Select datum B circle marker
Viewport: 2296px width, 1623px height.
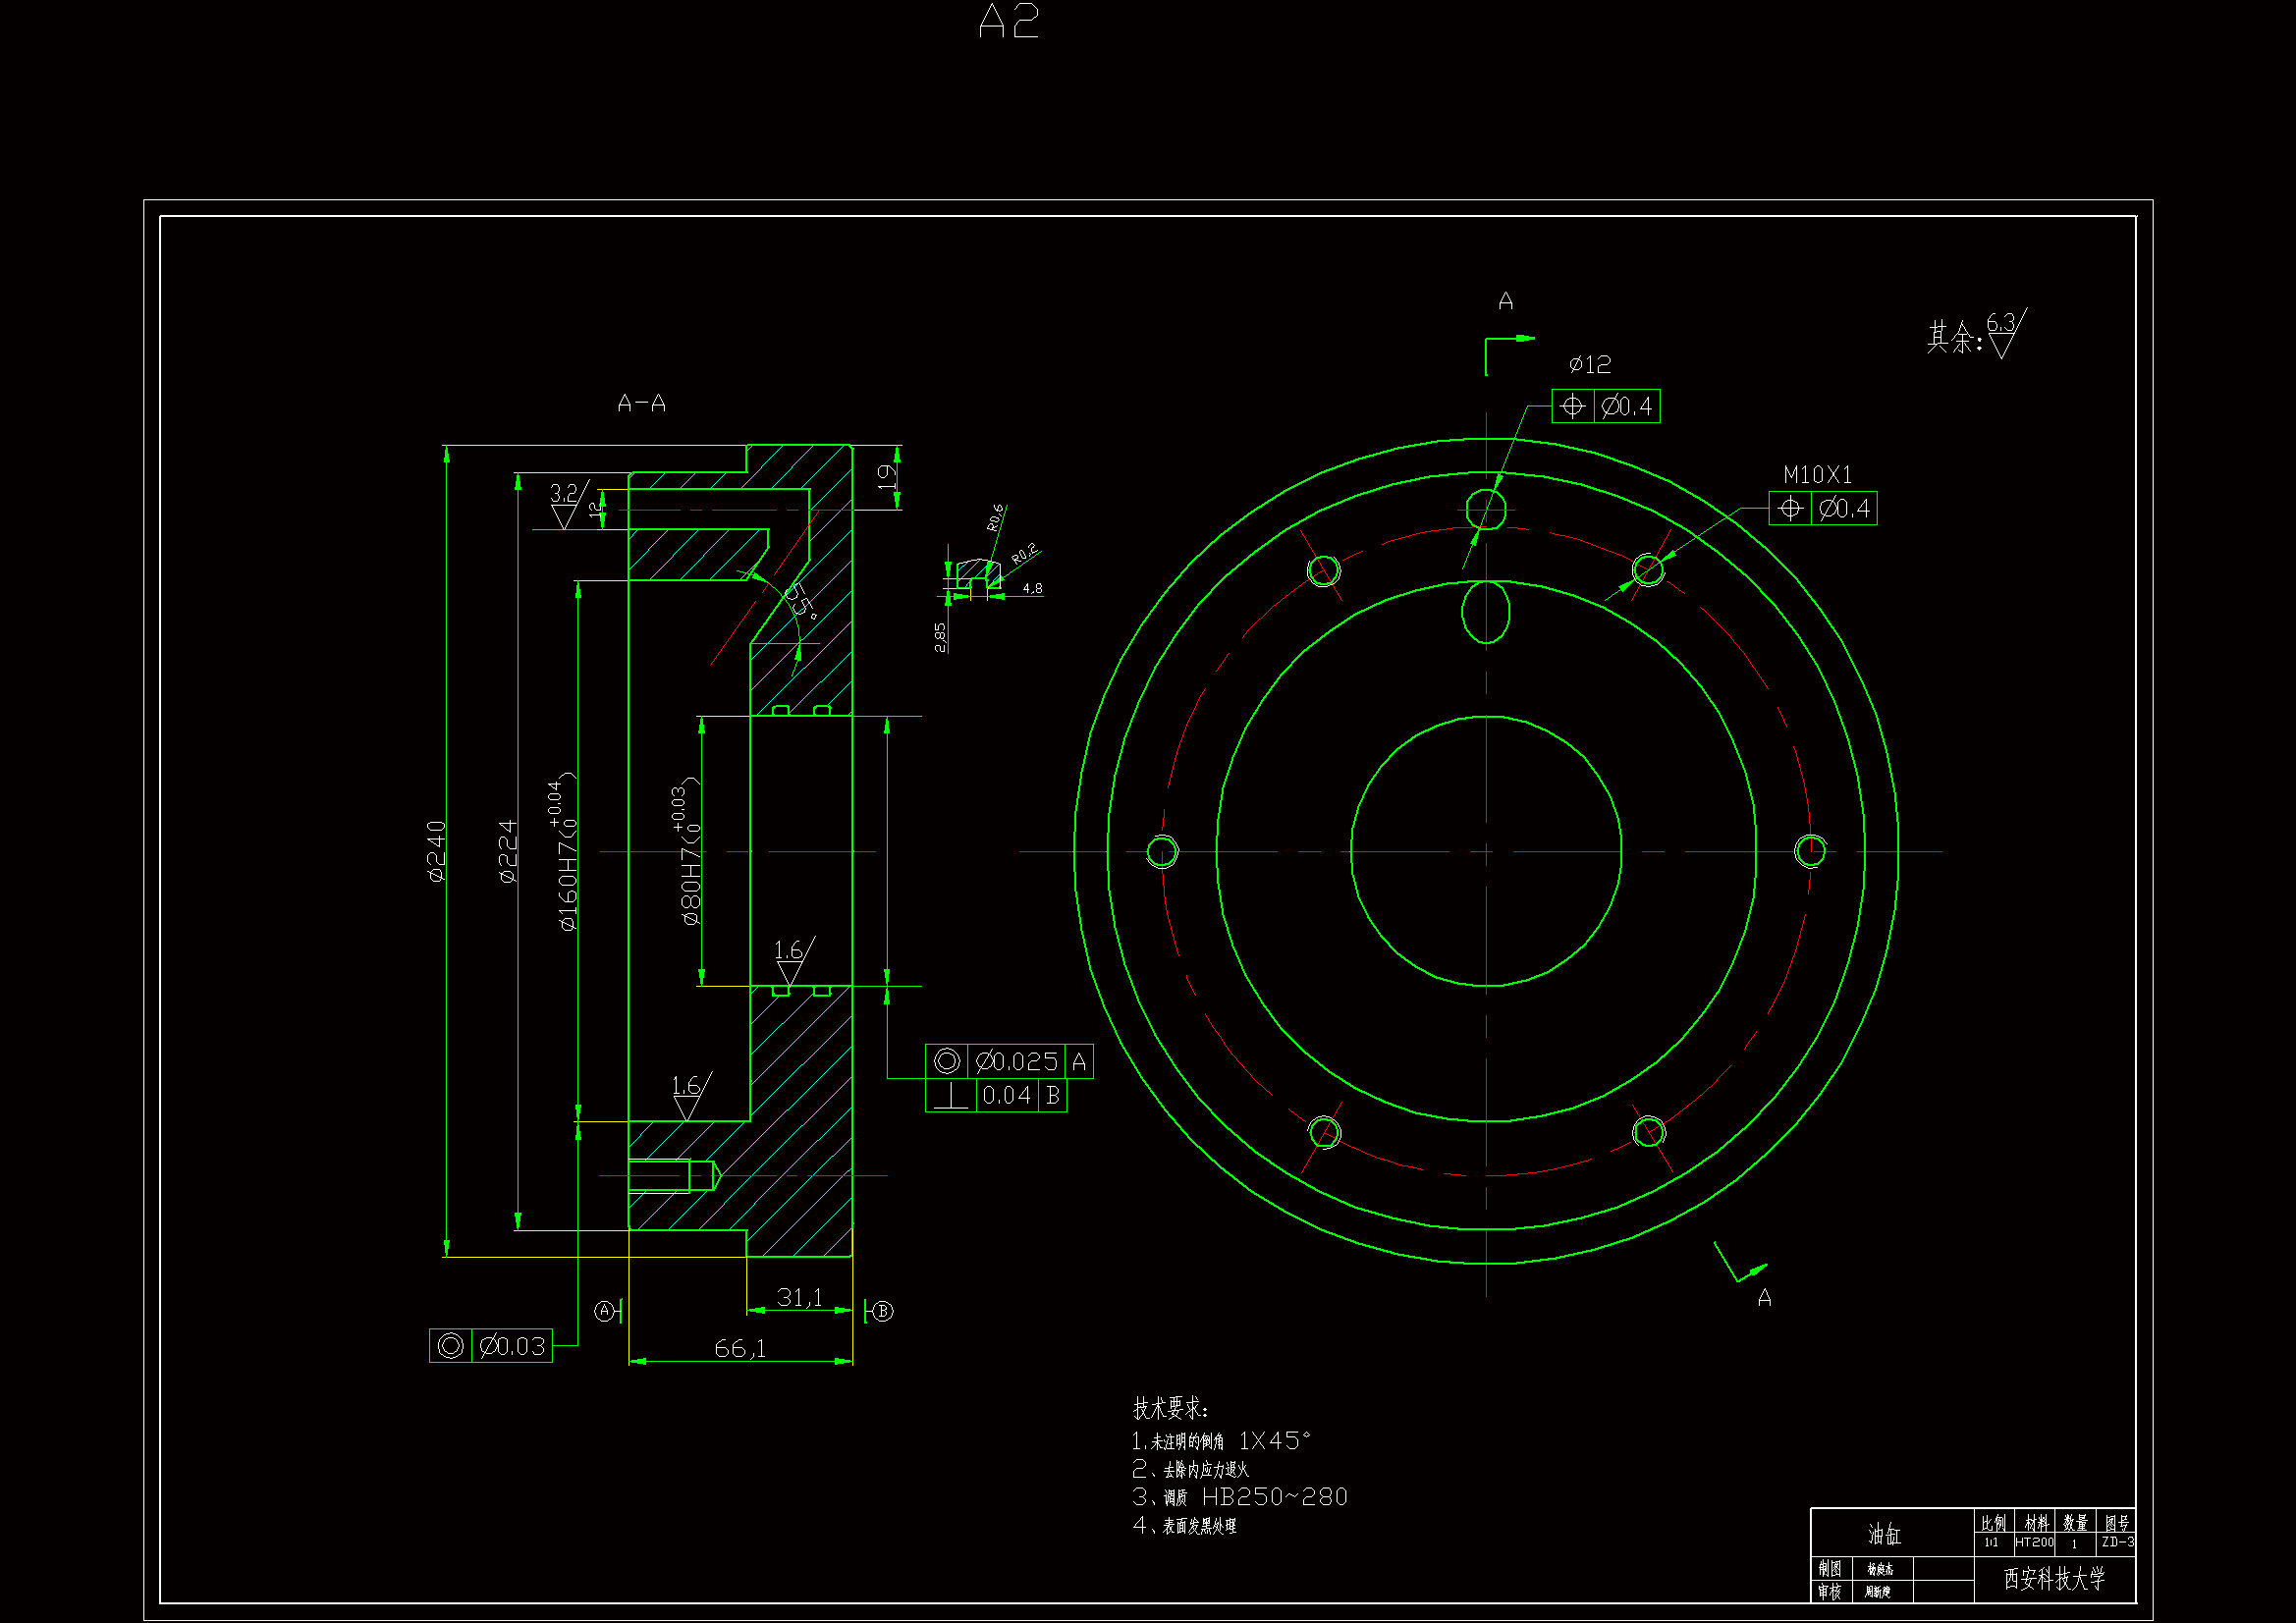(x=882, y=1311)
